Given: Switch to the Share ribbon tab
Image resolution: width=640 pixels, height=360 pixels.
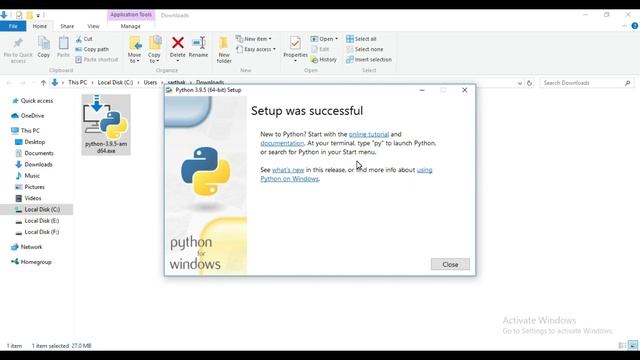Looking at the screenshot, I should click(x=67, y=26).
